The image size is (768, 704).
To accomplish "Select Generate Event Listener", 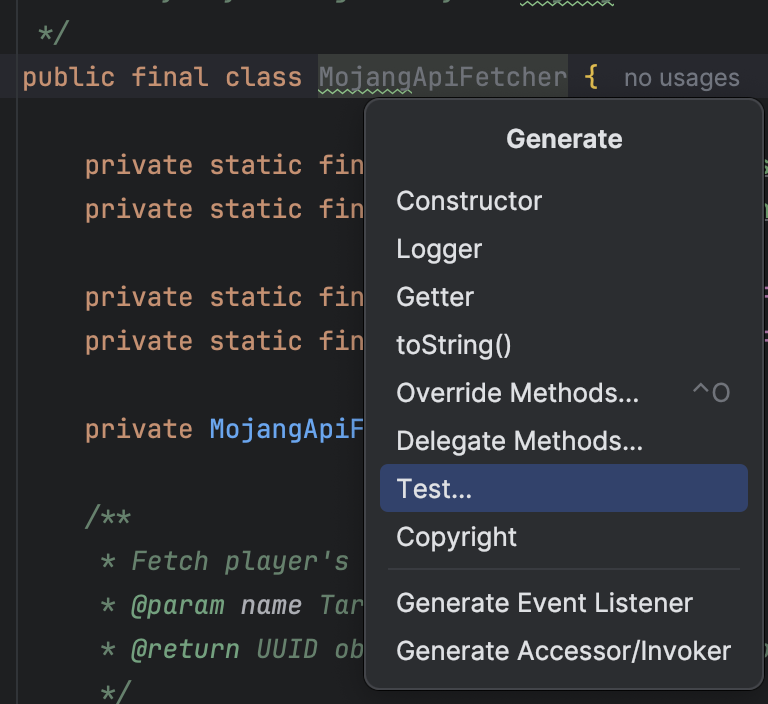I will point(544,603).
